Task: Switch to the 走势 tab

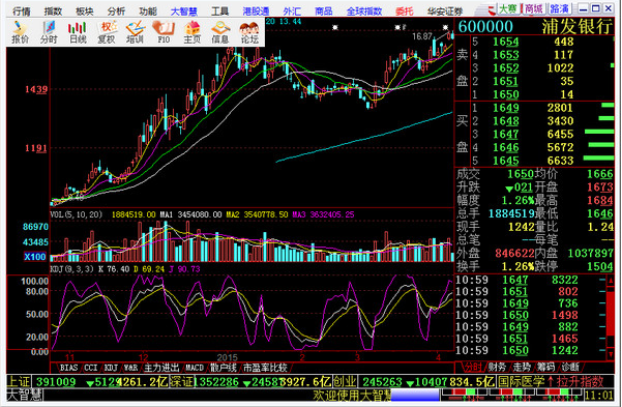Action: coord(521,367)
